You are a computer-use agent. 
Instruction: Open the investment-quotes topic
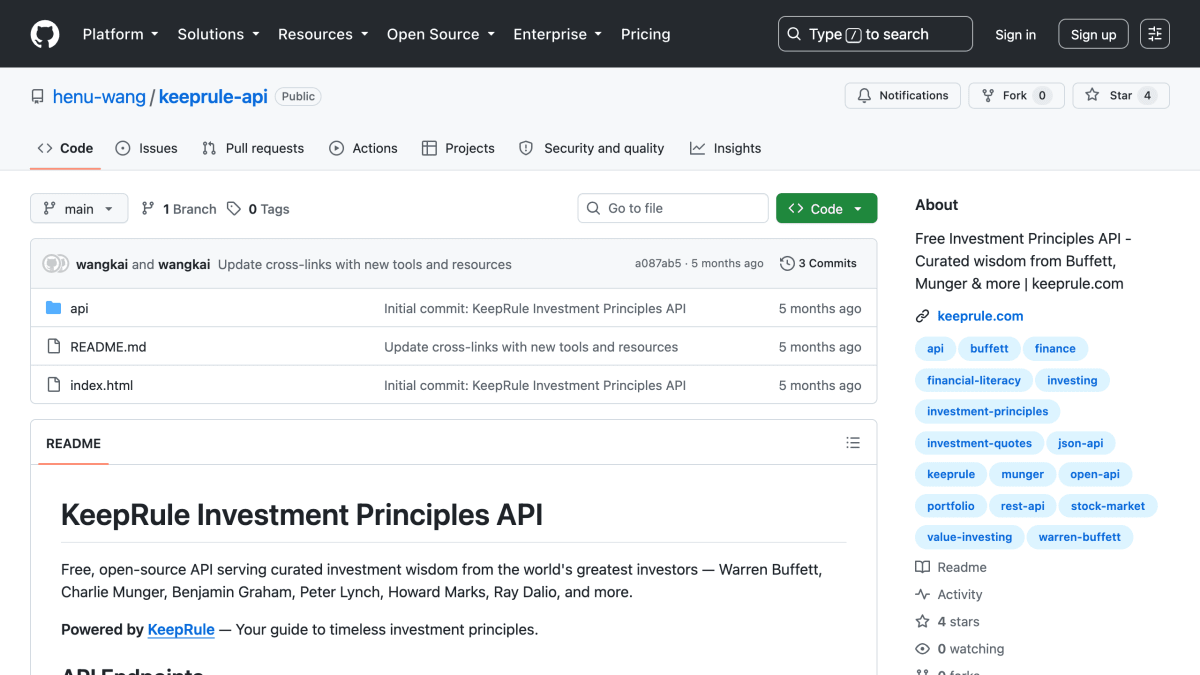(x=979, y=443)
